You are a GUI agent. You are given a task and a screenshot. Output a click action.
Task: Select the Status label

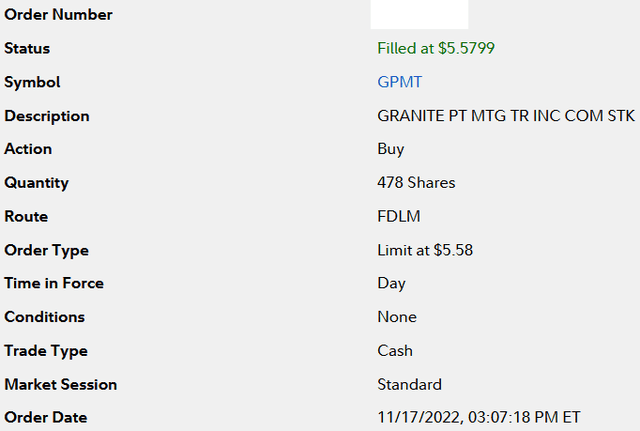click(27, 49)
